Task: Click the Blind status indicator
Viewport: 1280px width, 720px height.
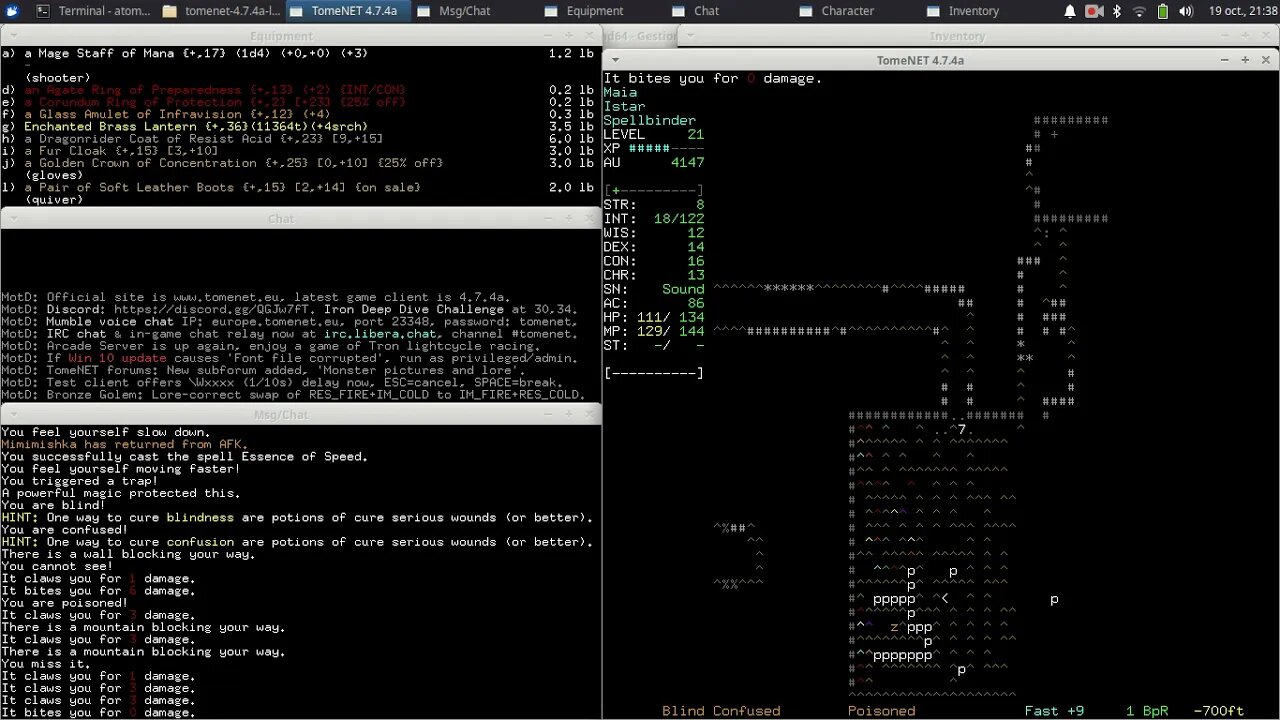Action: 683,711
